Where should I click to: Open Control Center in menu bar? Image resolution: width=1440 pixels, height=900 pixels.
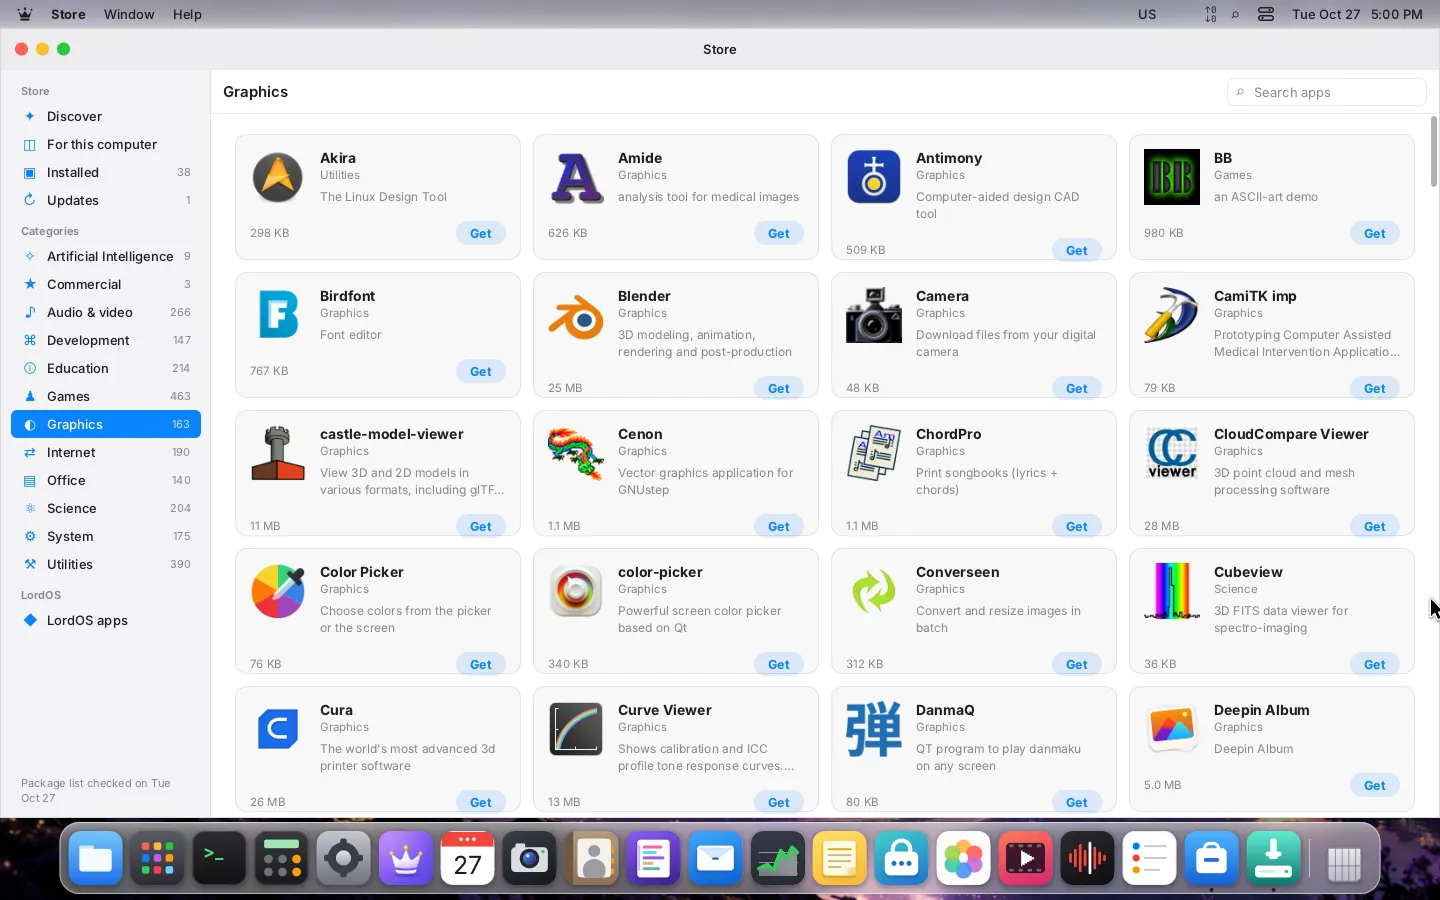(x=1265, y=14)
